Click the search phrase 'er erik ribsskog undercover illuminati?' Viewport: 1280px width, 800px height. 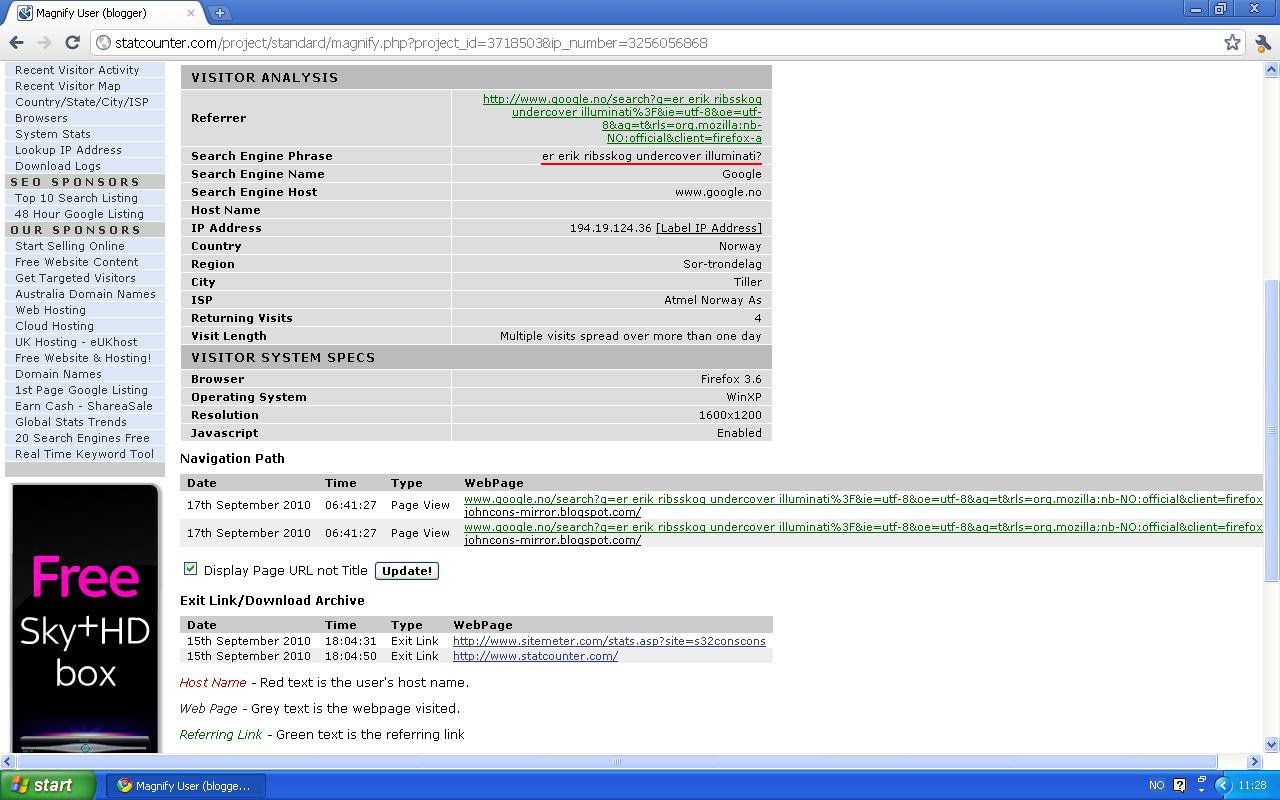pos(652,156)
